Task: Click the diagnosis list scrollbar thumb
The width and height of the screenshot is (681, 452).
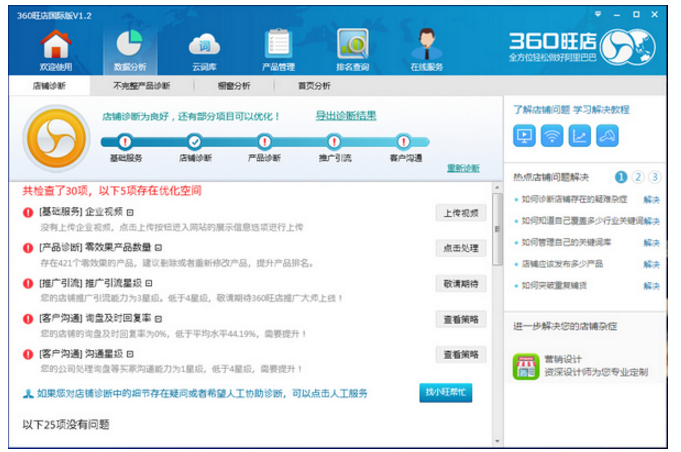Action: (497, 229)
